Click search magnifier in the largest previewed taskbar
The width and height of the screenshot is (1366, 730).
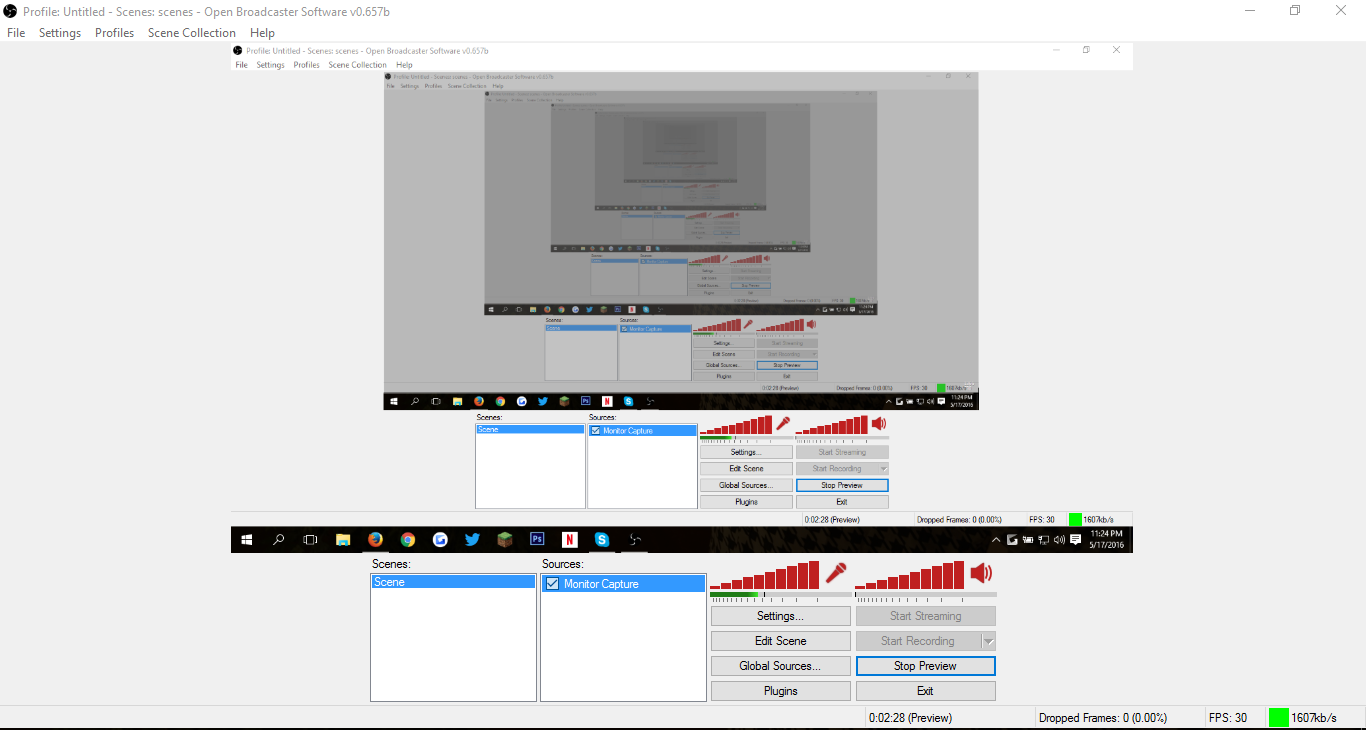pyautogui.click(x=279, y=539)
